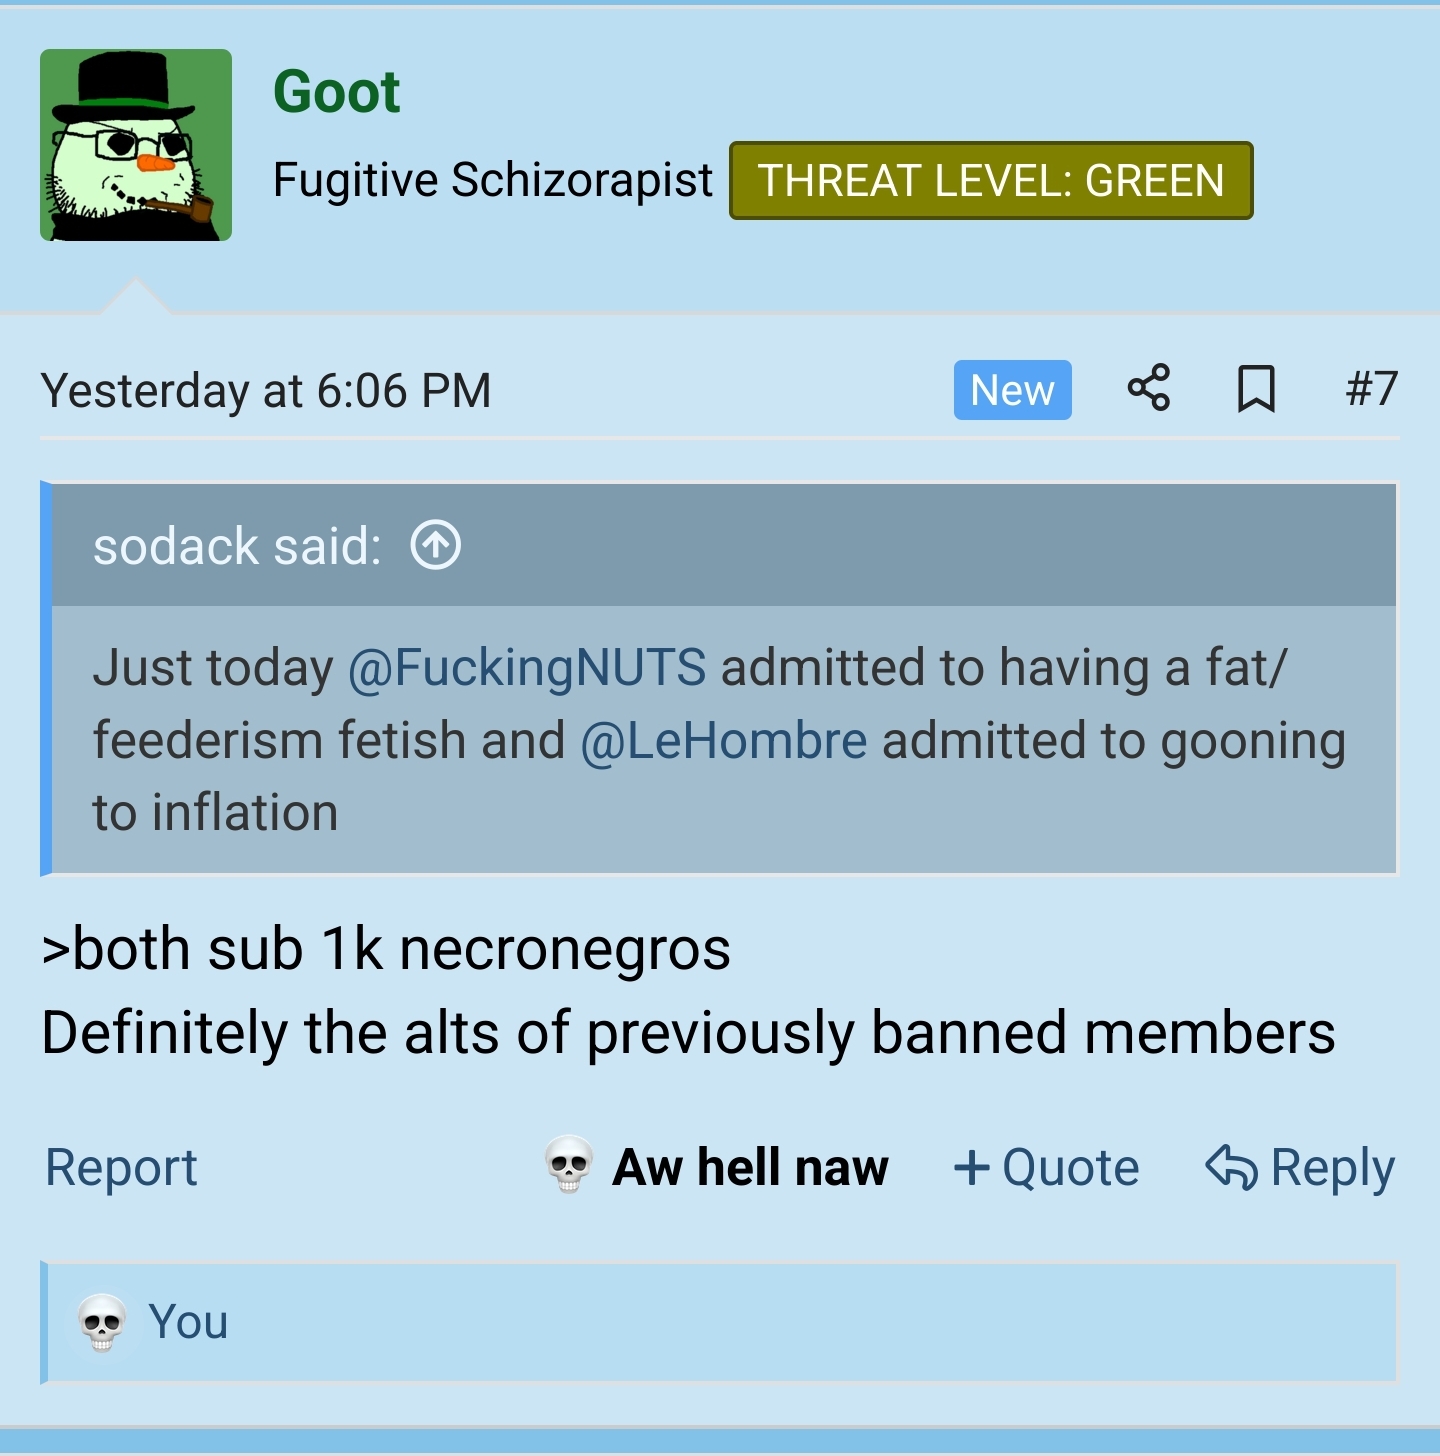Open post number #7 permalink
This screenshot has height=1456, width=1440.
click(1371, 388)
